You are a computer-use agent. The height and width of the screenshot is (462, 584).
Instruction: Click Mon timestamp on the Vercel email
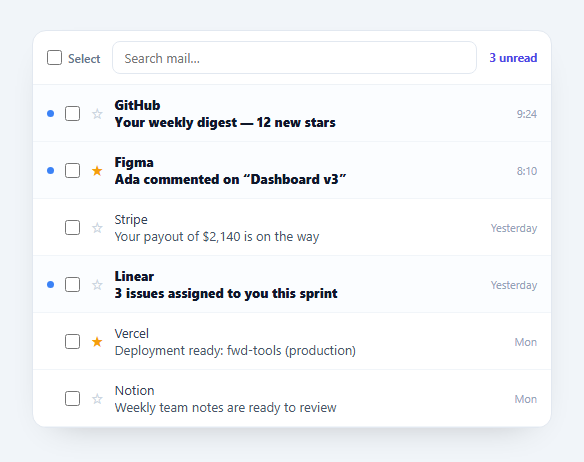coord(526,342)
